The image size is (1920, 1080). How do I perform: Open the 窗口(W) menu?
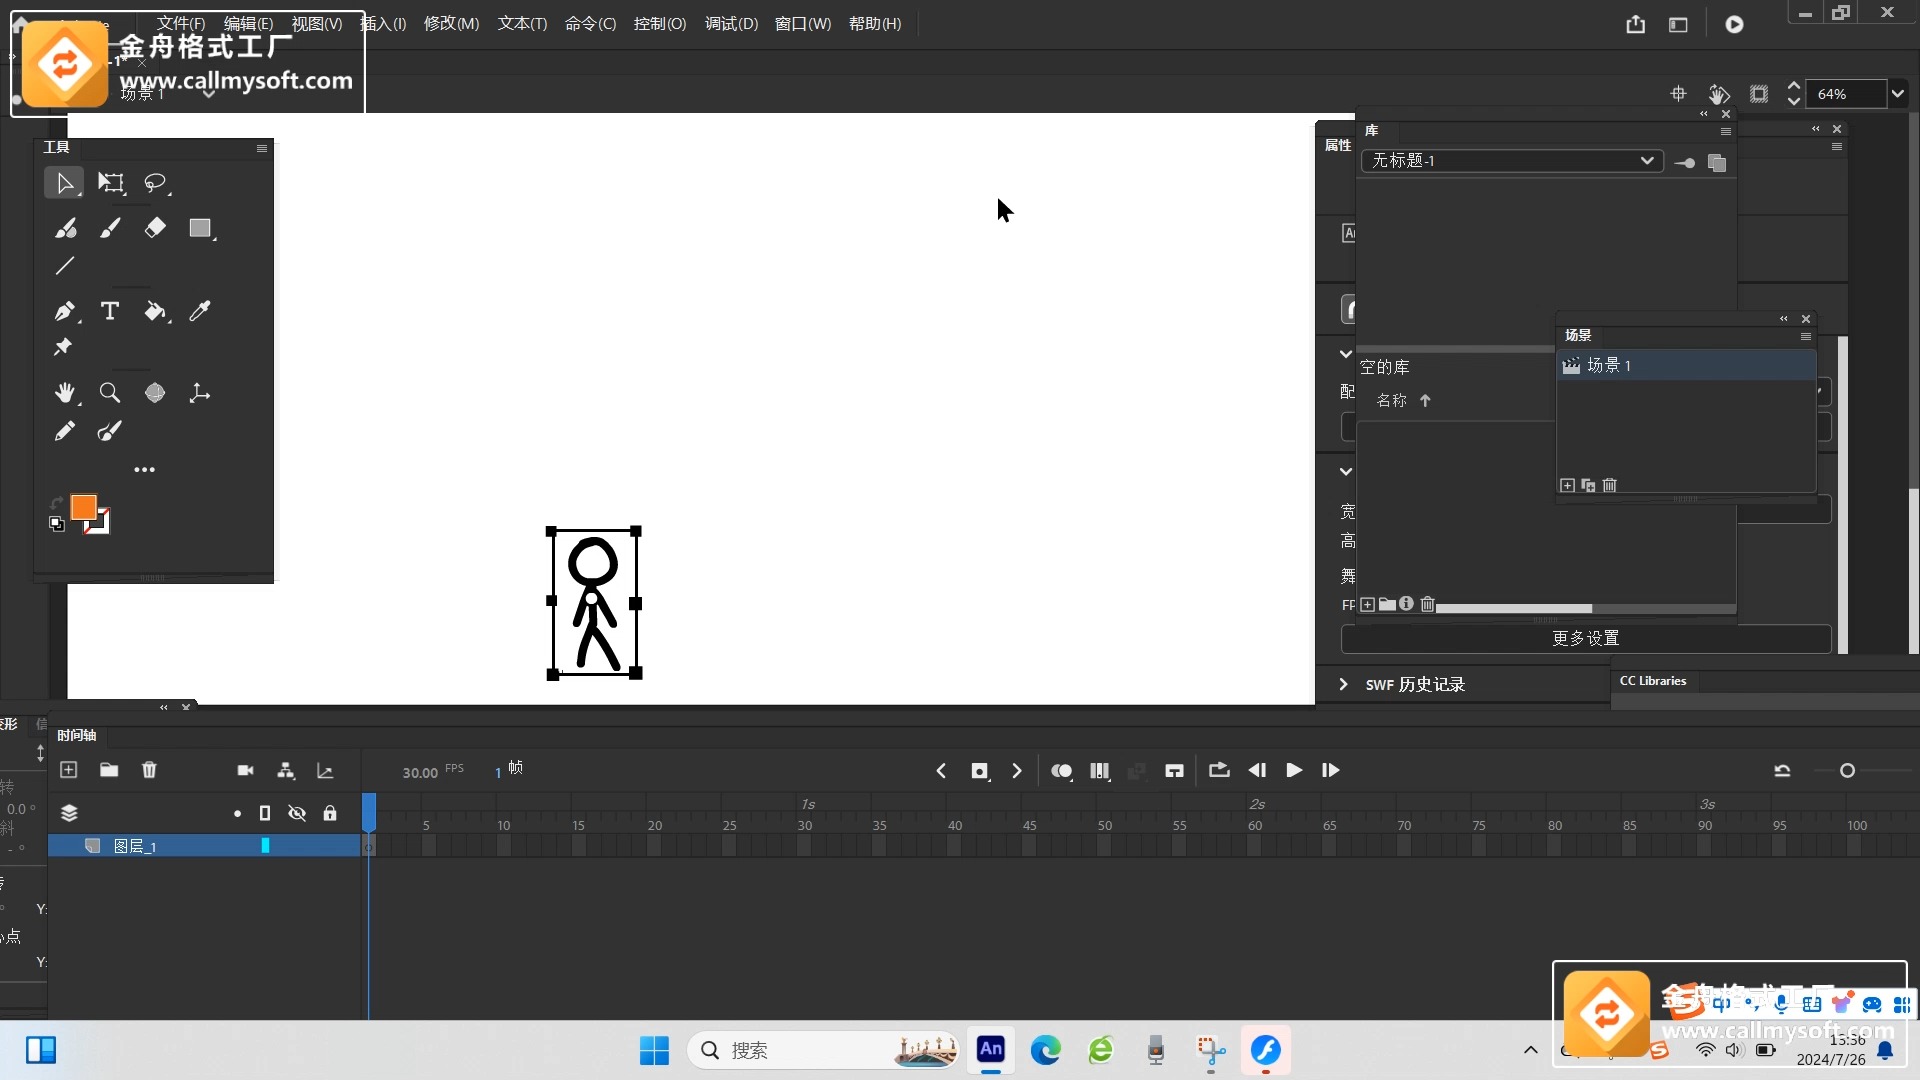(802, 23)
